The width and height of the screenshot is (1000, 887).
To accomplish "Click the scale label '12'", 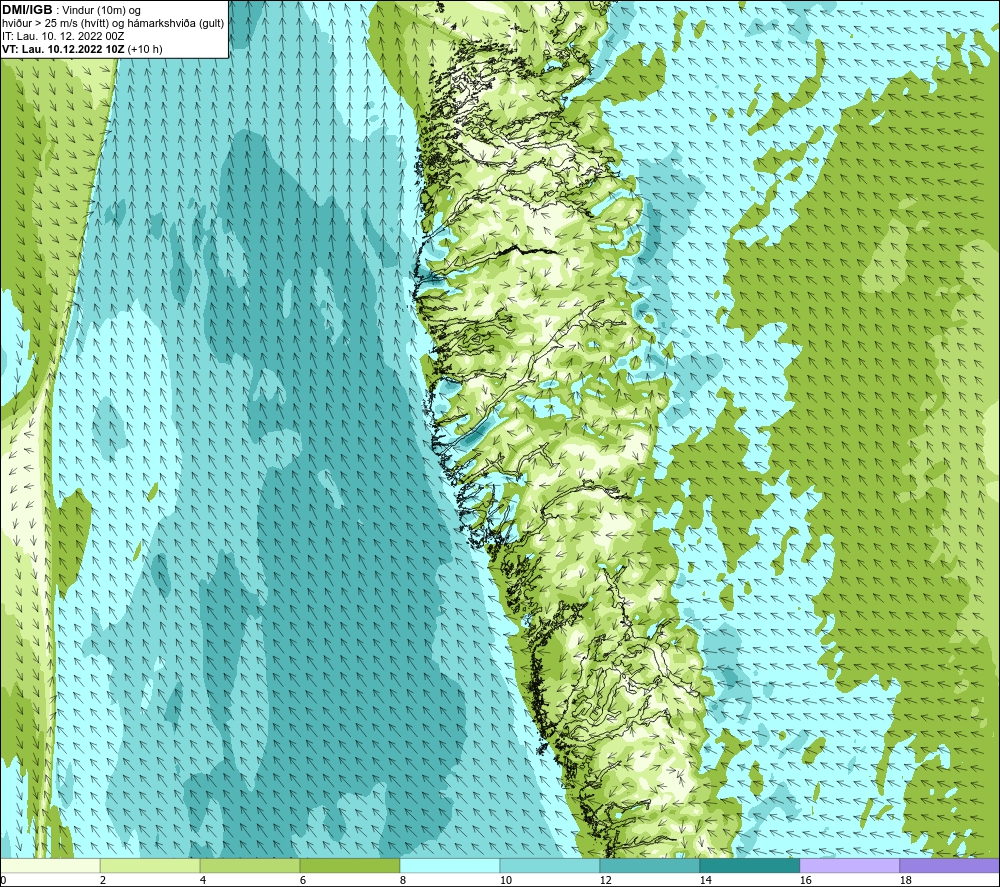I will tap(605, 880).
